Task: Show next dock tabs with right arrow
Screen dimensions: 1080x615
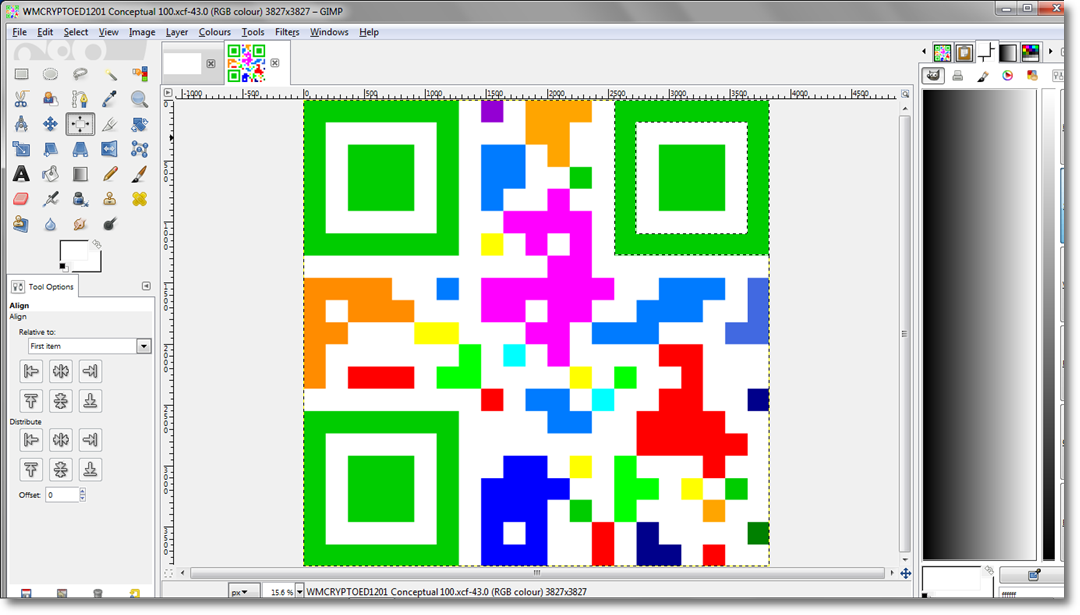Action: (1050, 52)
